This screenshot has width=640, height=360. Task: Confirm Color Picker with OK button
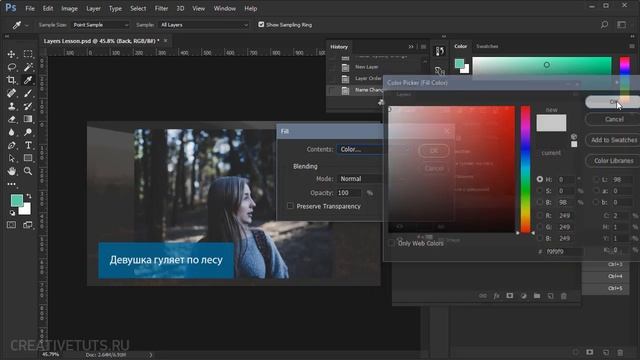pyautogui.click(x=613, y=102)
